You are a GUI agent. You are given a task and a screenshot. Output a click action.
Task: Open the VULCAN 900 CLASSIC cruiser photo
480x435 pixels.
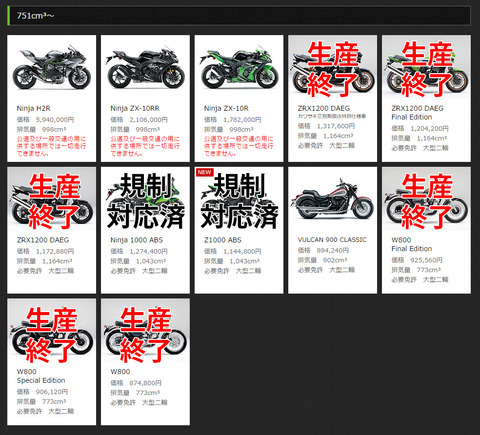click(x=333, y=199)
